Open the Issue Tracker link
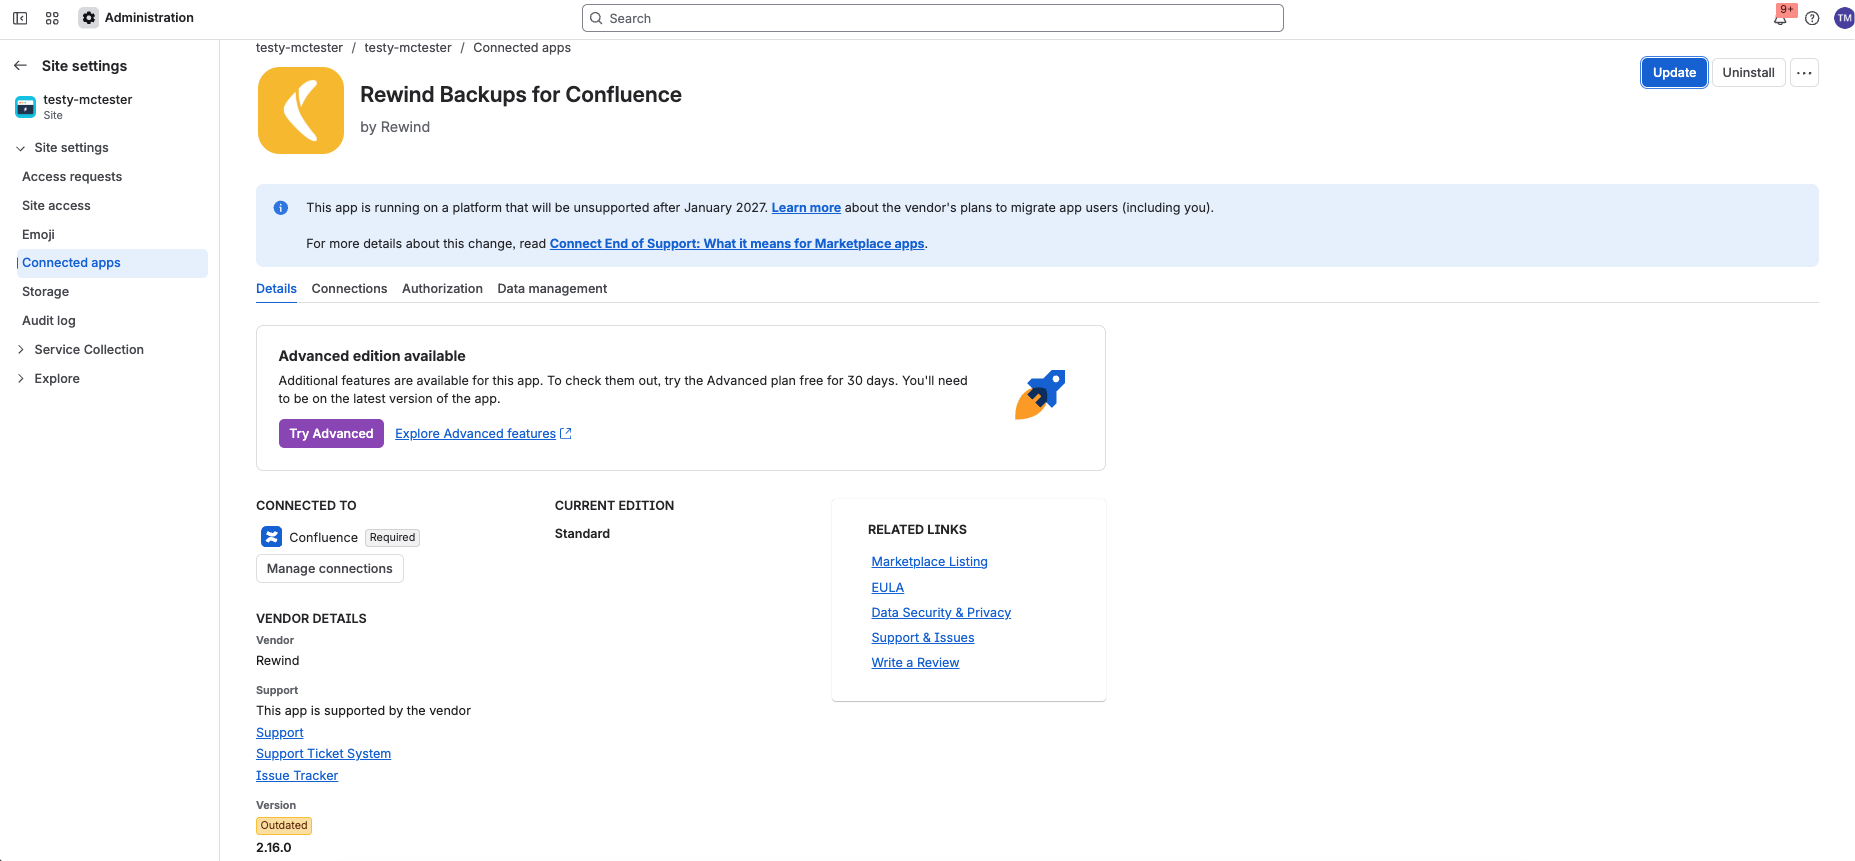 pos(297,776)
